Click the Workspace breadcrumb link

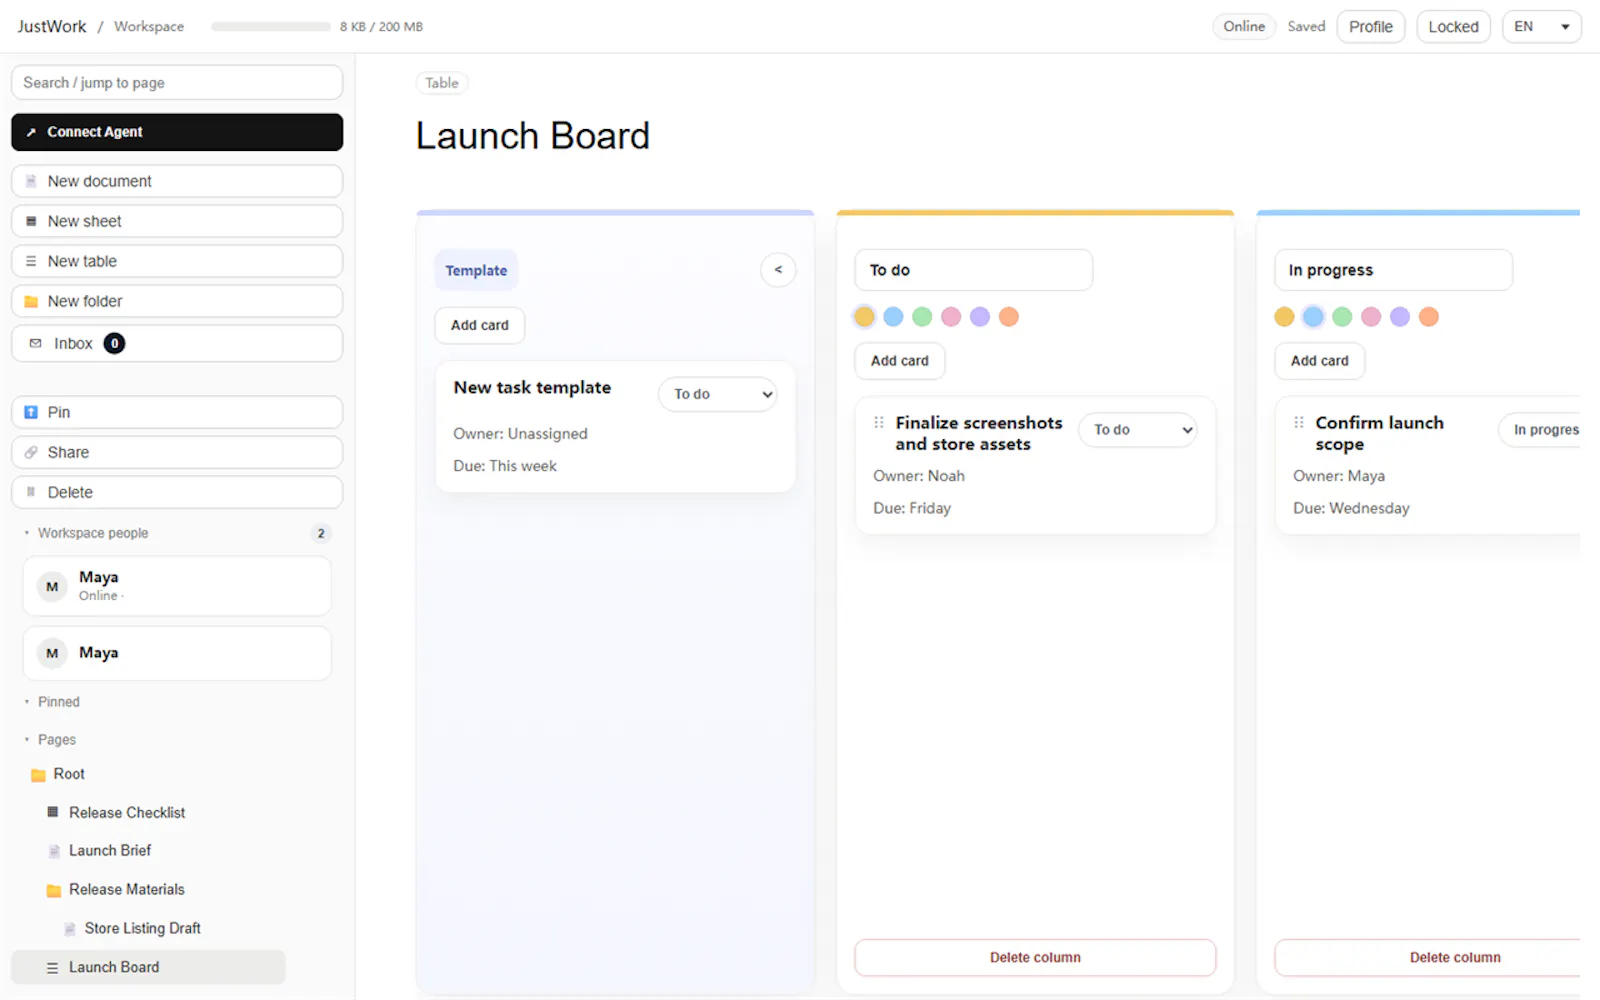coord(149,27)
